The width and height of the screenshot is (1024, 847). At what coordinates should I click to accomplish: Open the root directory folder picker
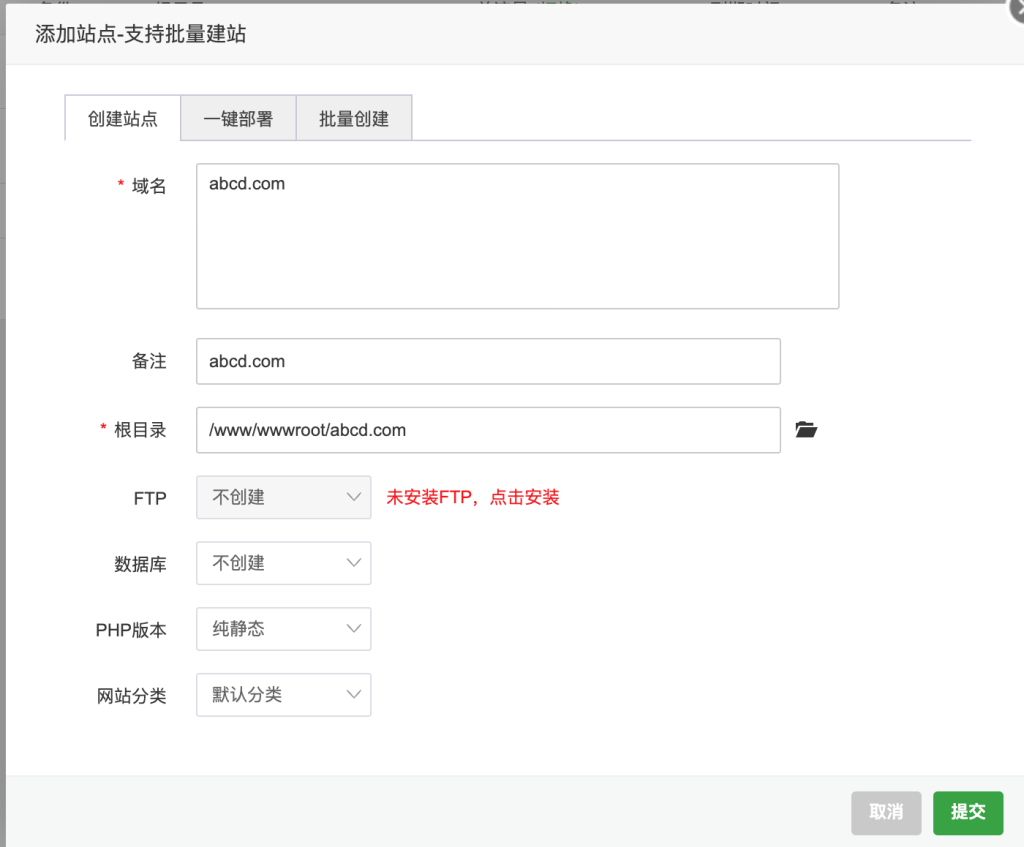click(x=806, y=429)
